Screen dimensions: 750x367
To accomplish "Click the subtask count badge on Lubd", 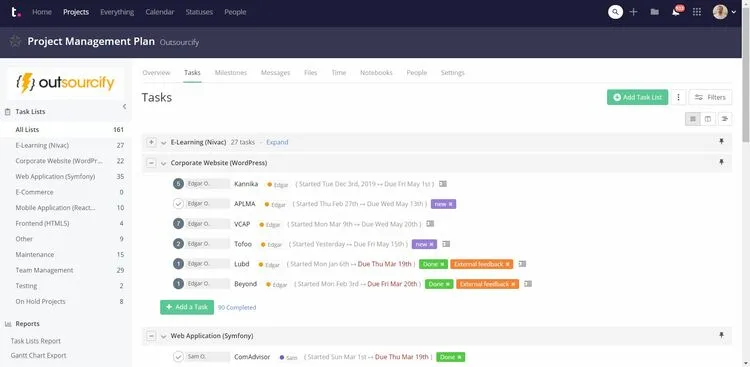I will pos(178,264).
